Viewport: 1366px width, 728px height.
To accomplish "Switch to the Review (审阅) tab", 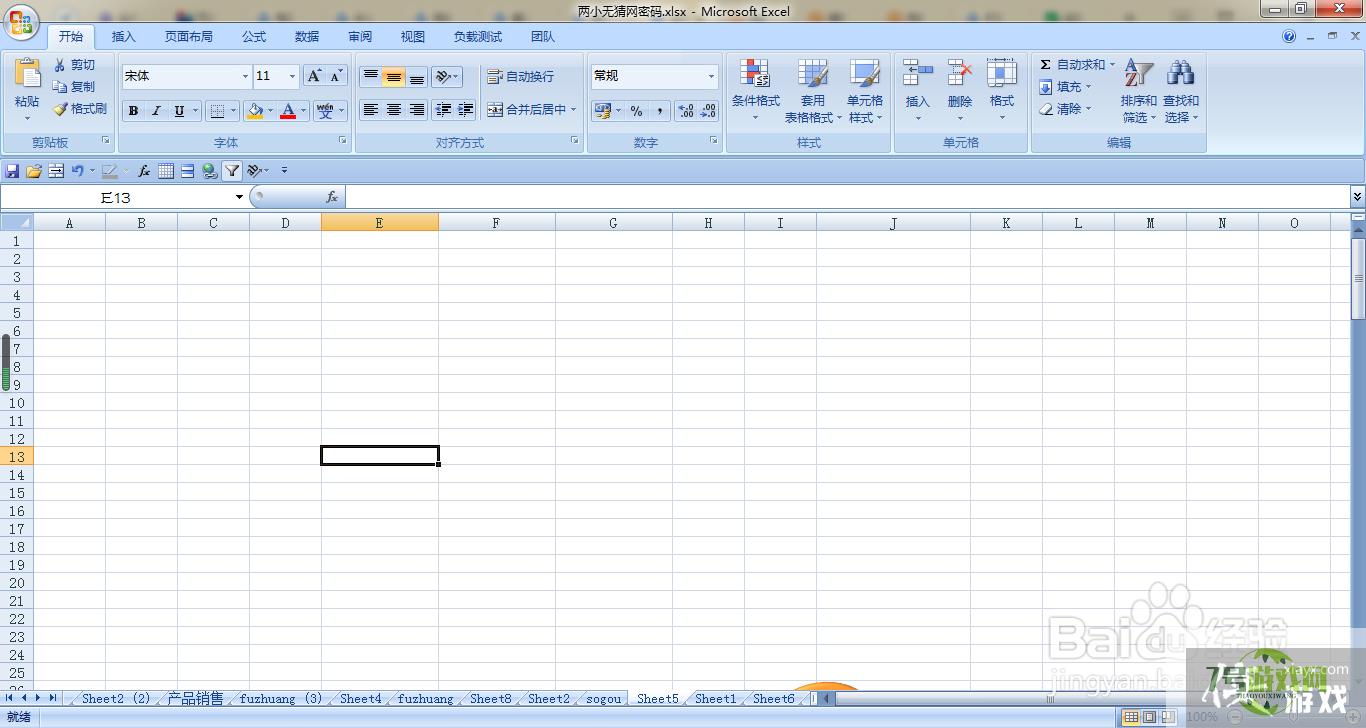I will (360, 36).
